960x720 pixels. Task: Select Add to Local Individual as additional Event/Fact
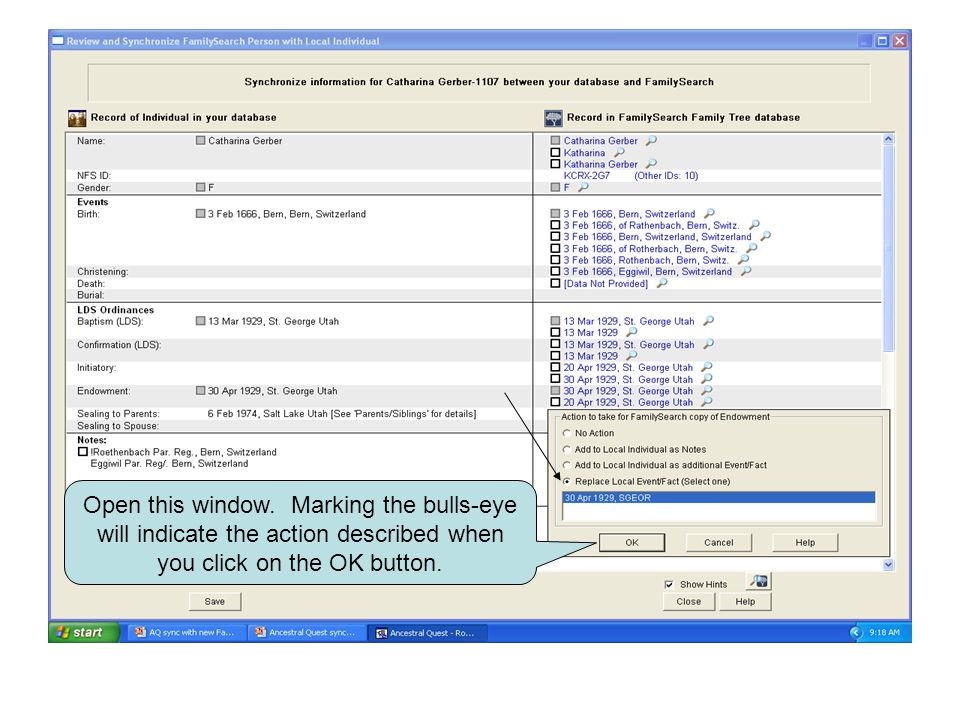coord(566,465)
